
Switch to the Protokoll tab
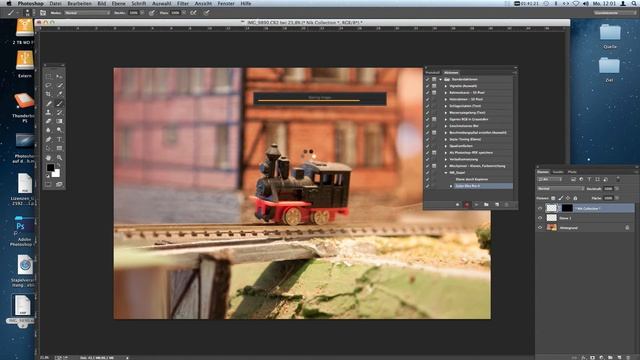coord(433,73)
